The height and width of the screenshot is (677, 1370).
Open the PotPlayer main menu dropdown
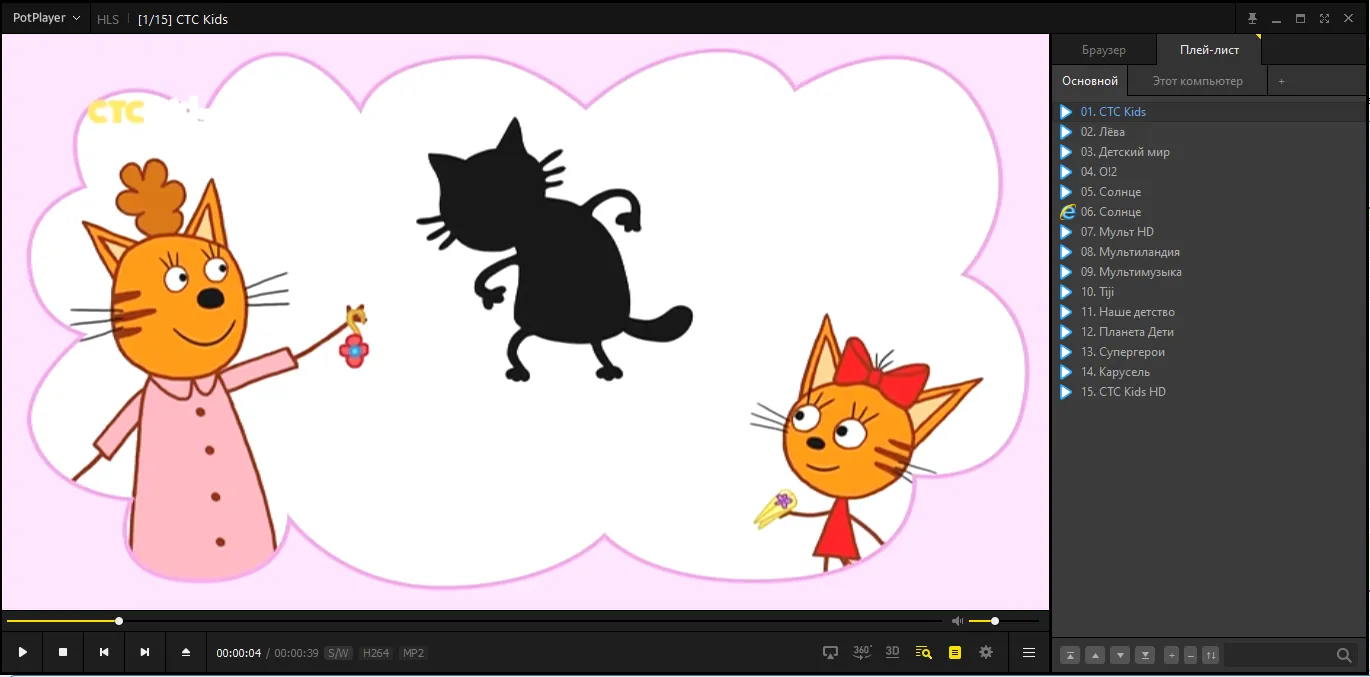(x=47, y=18)
